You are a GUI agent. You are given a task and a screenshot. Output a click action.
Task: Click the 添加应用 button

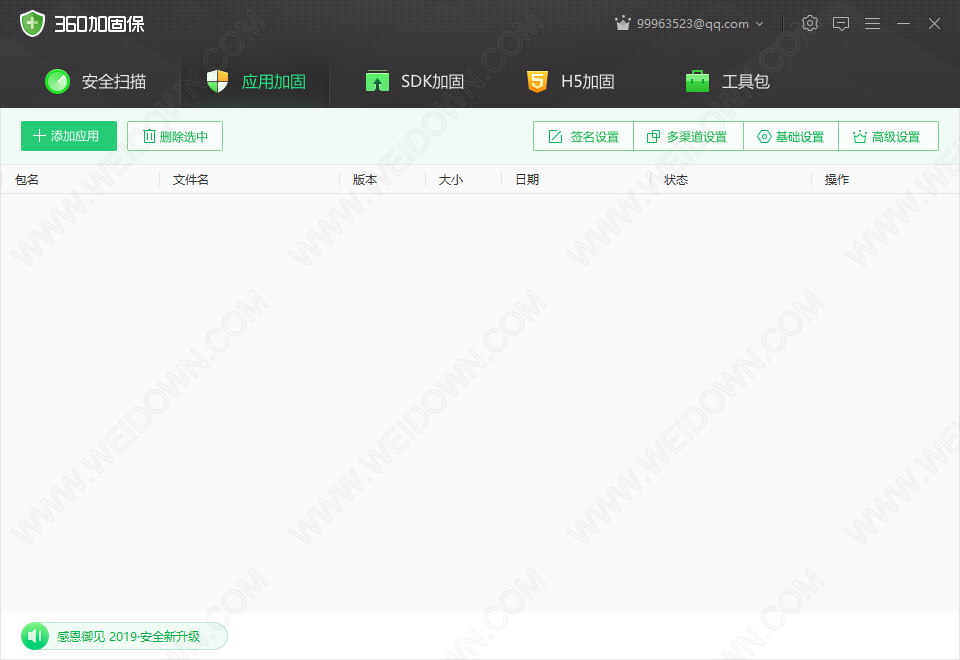pos(69,136)
